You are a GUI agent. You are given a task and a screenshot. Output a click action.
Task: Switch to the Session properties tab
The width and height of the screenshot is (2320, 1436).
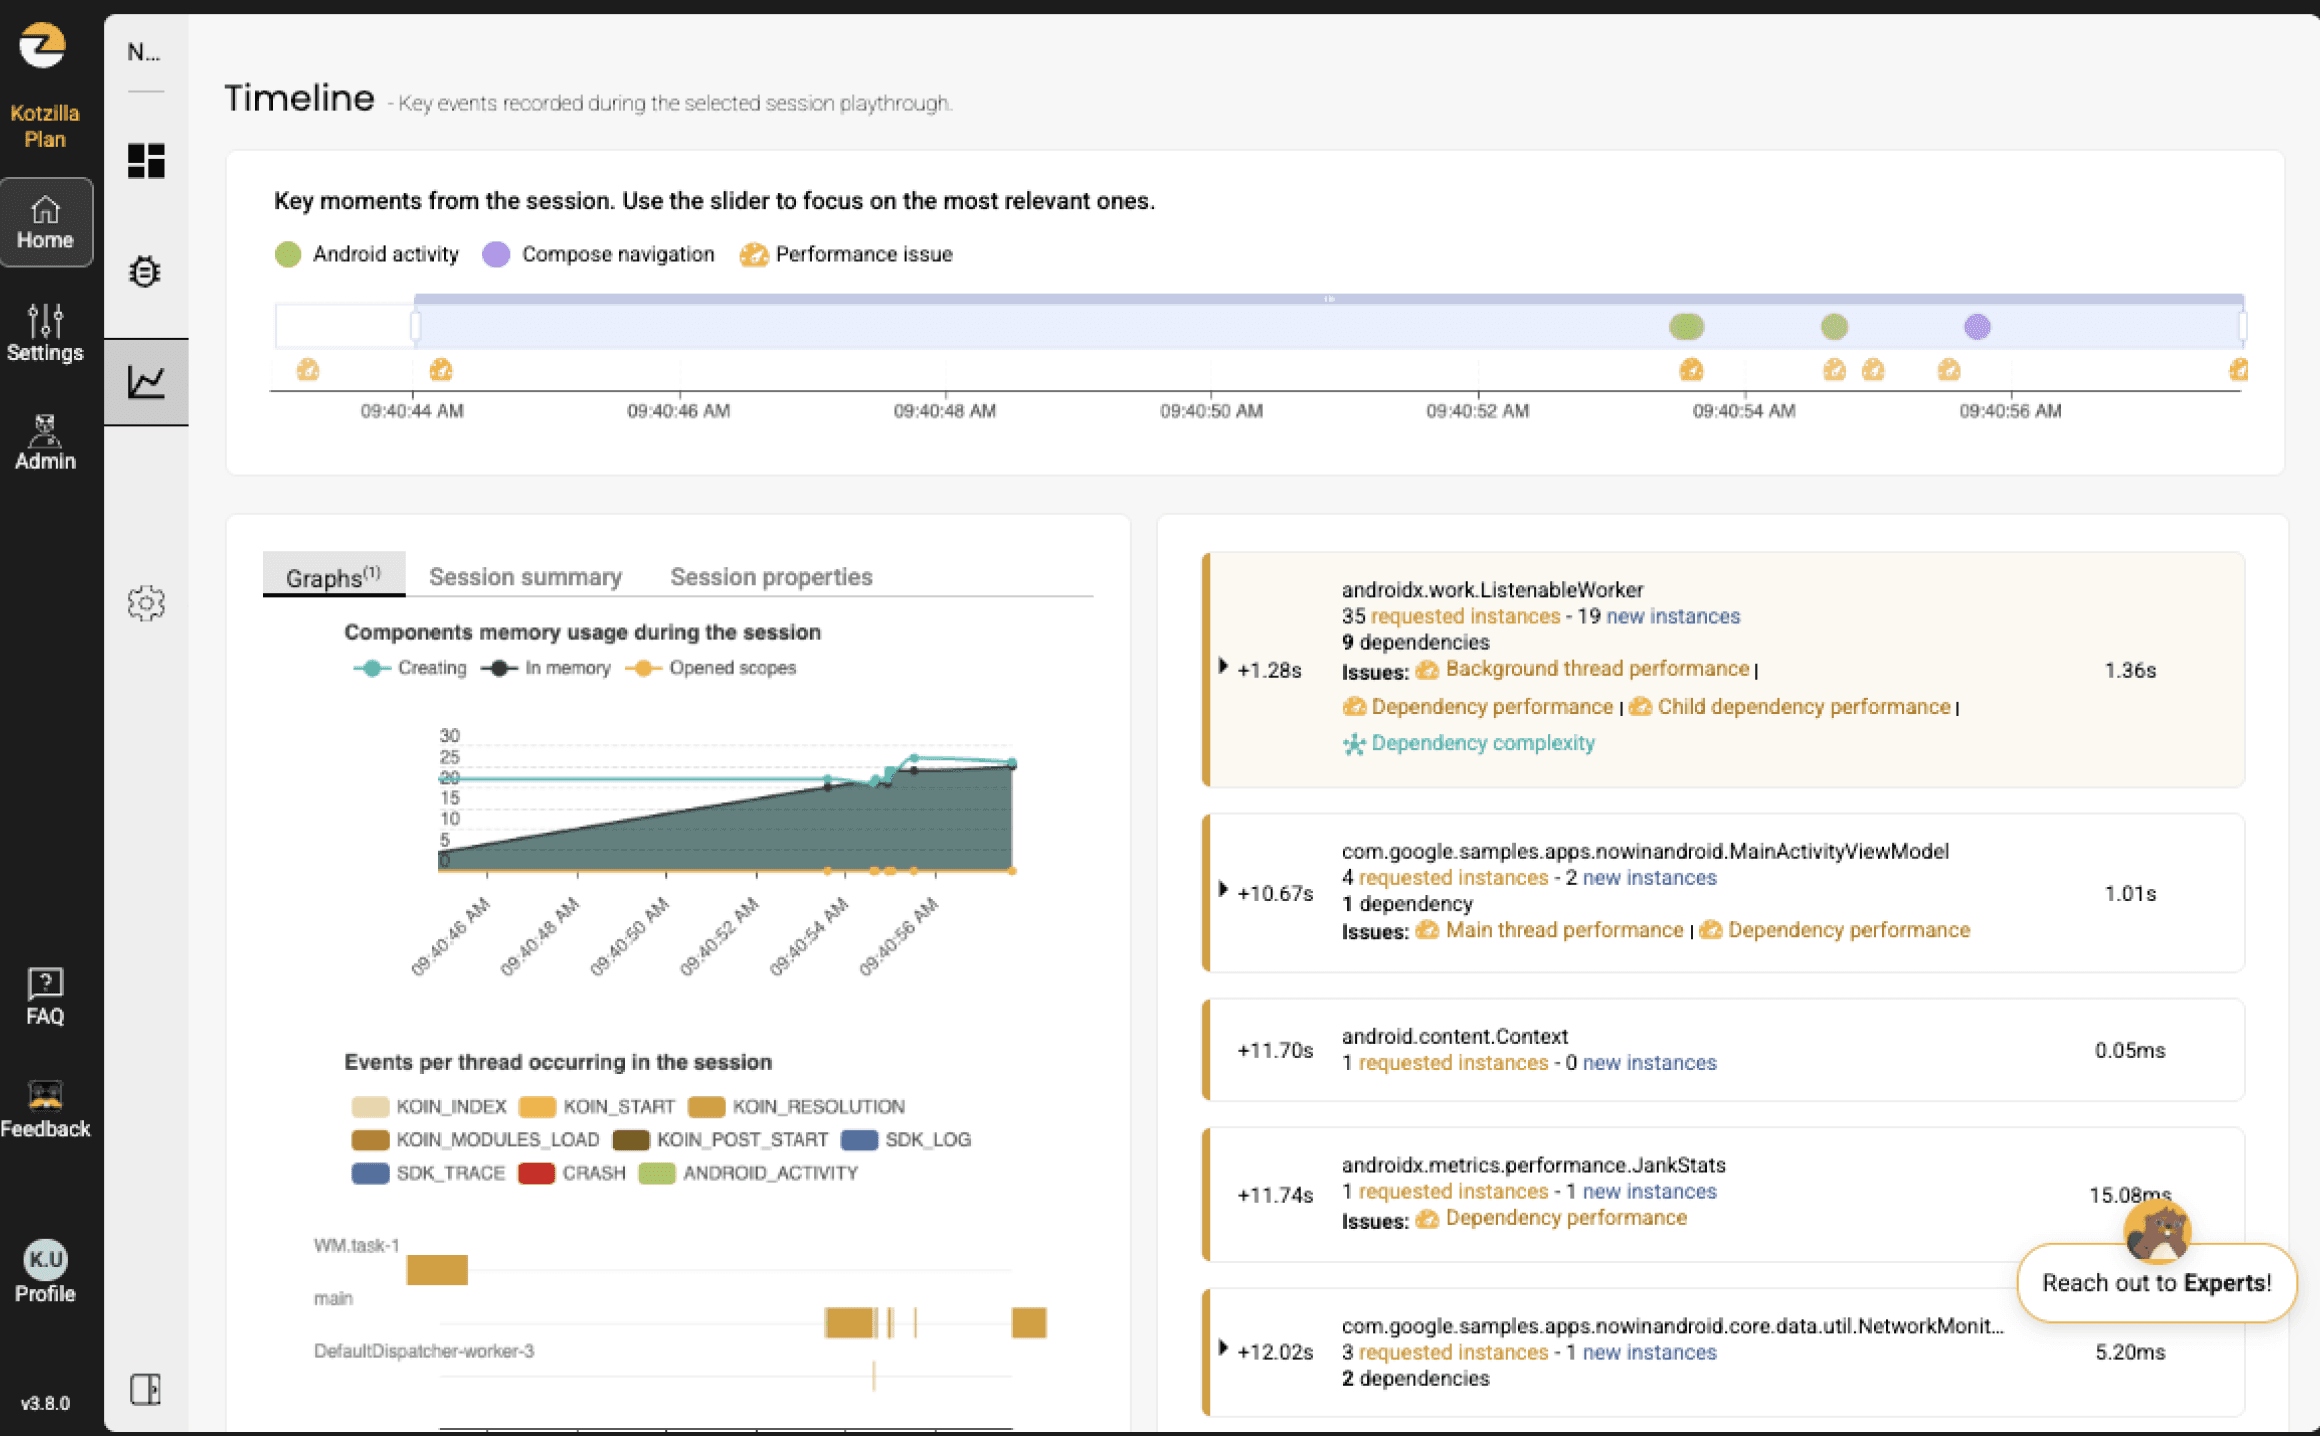[x=771, y=577]
